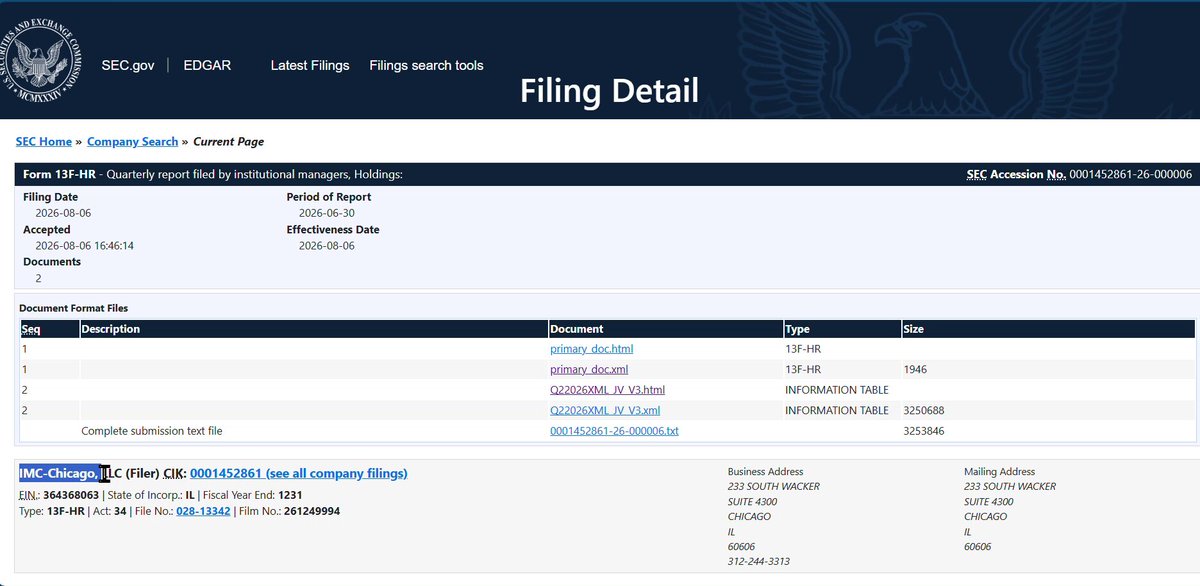
Task: Click the accession number 0001452861-26-000006 text
Action: point(1130,174)
